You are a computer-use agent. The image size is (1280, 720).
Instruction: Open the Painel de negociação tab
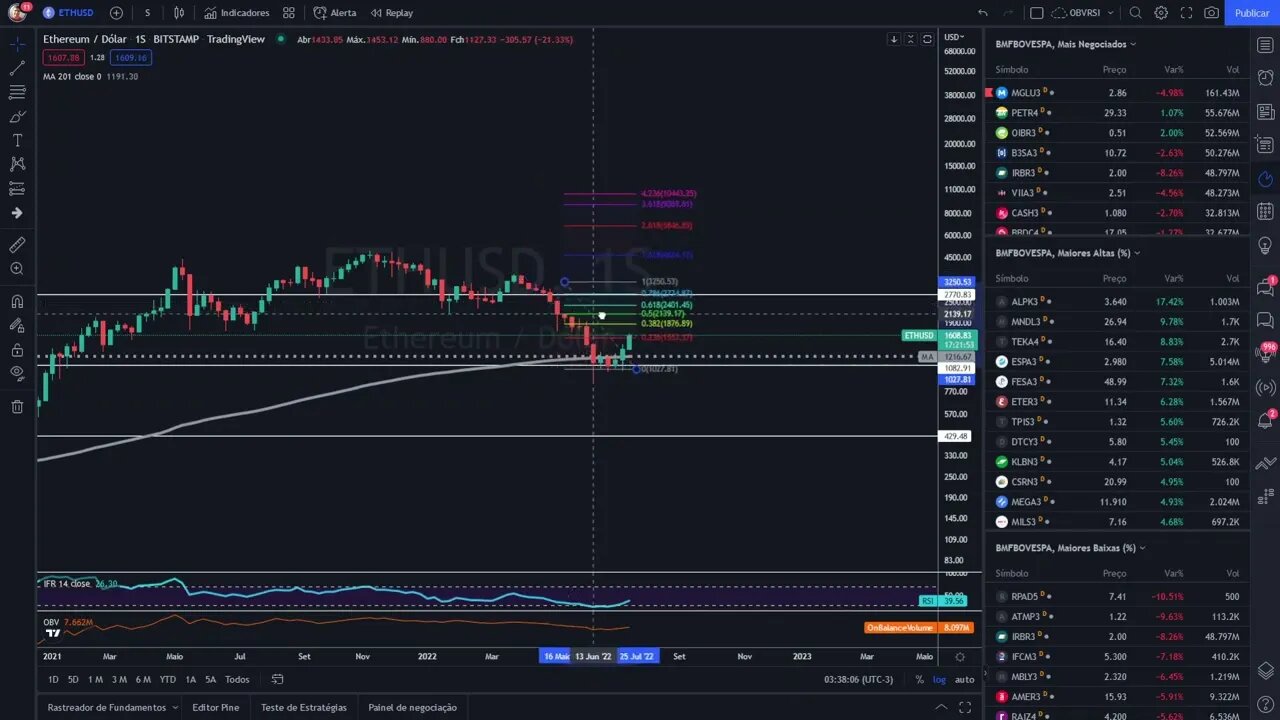[412, 707]
